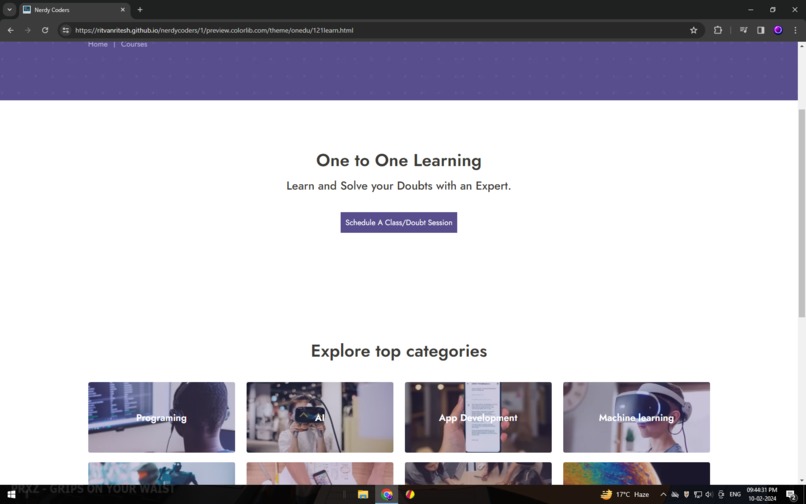Click the Chrome taskbar icon
This screenshot has width=806, height=504.
coord(387,495)
